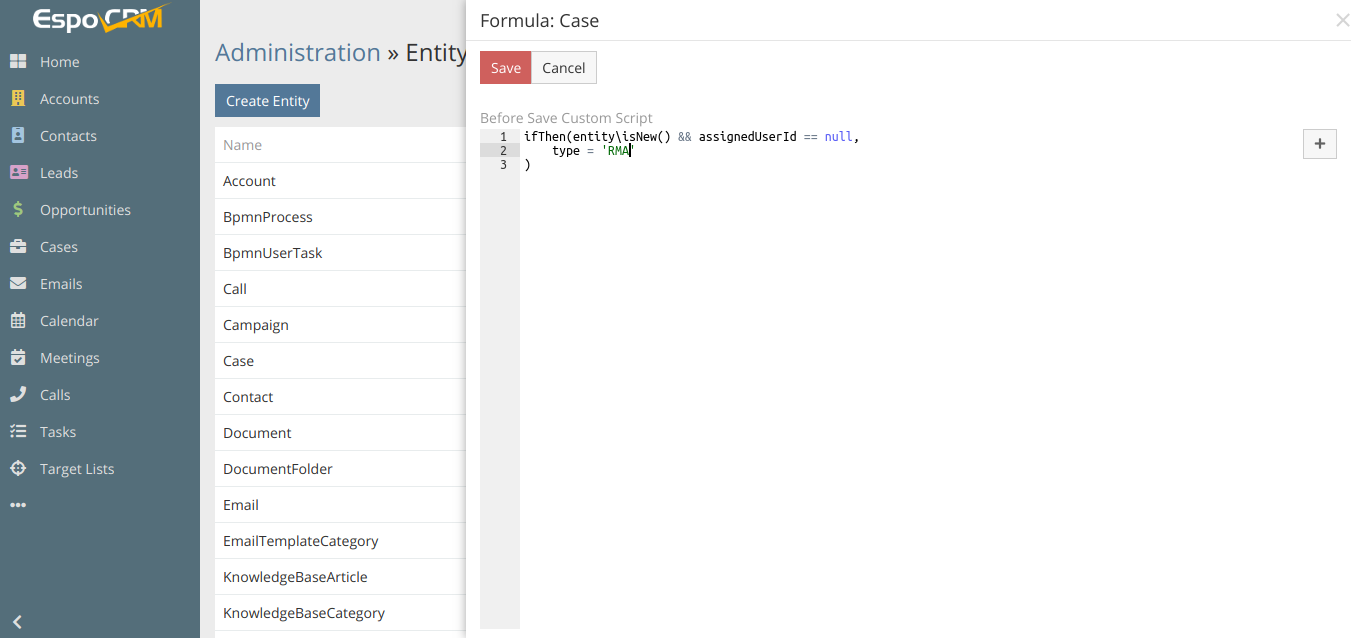Expand more navigation items with ellipsis
Image resolution: width=1351 pixels, height=638 pixels.
(x=18, y=506)
